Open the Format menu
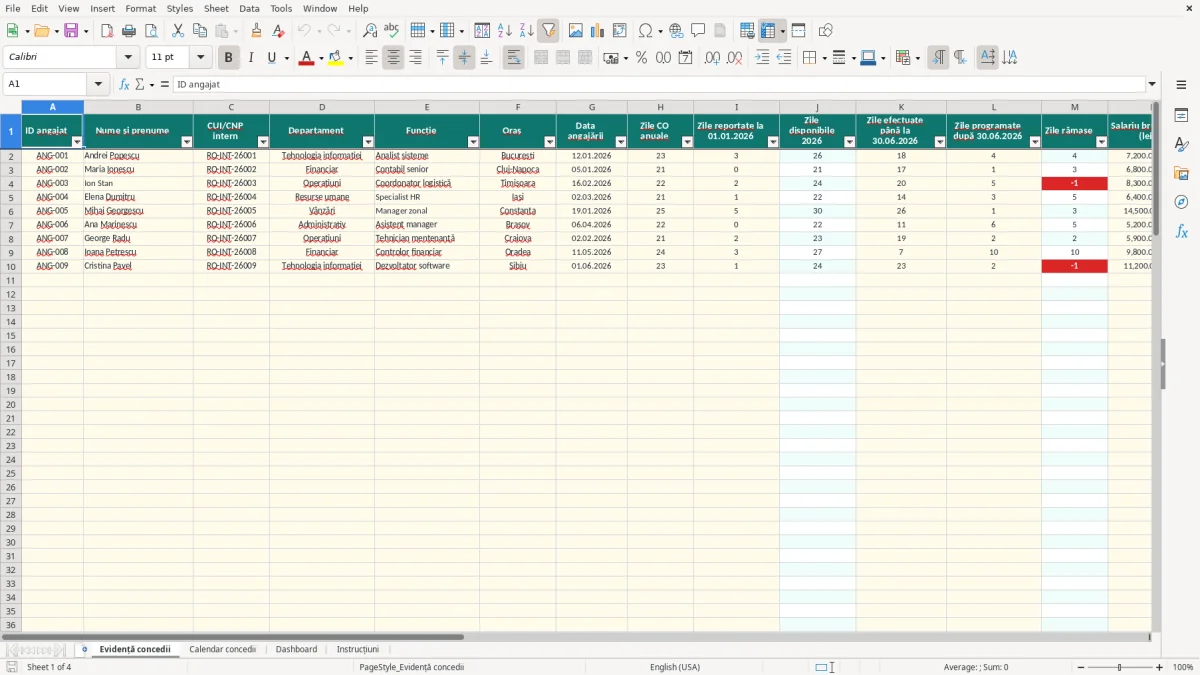The image size is (1200, 675). click(x=141, y=8)
